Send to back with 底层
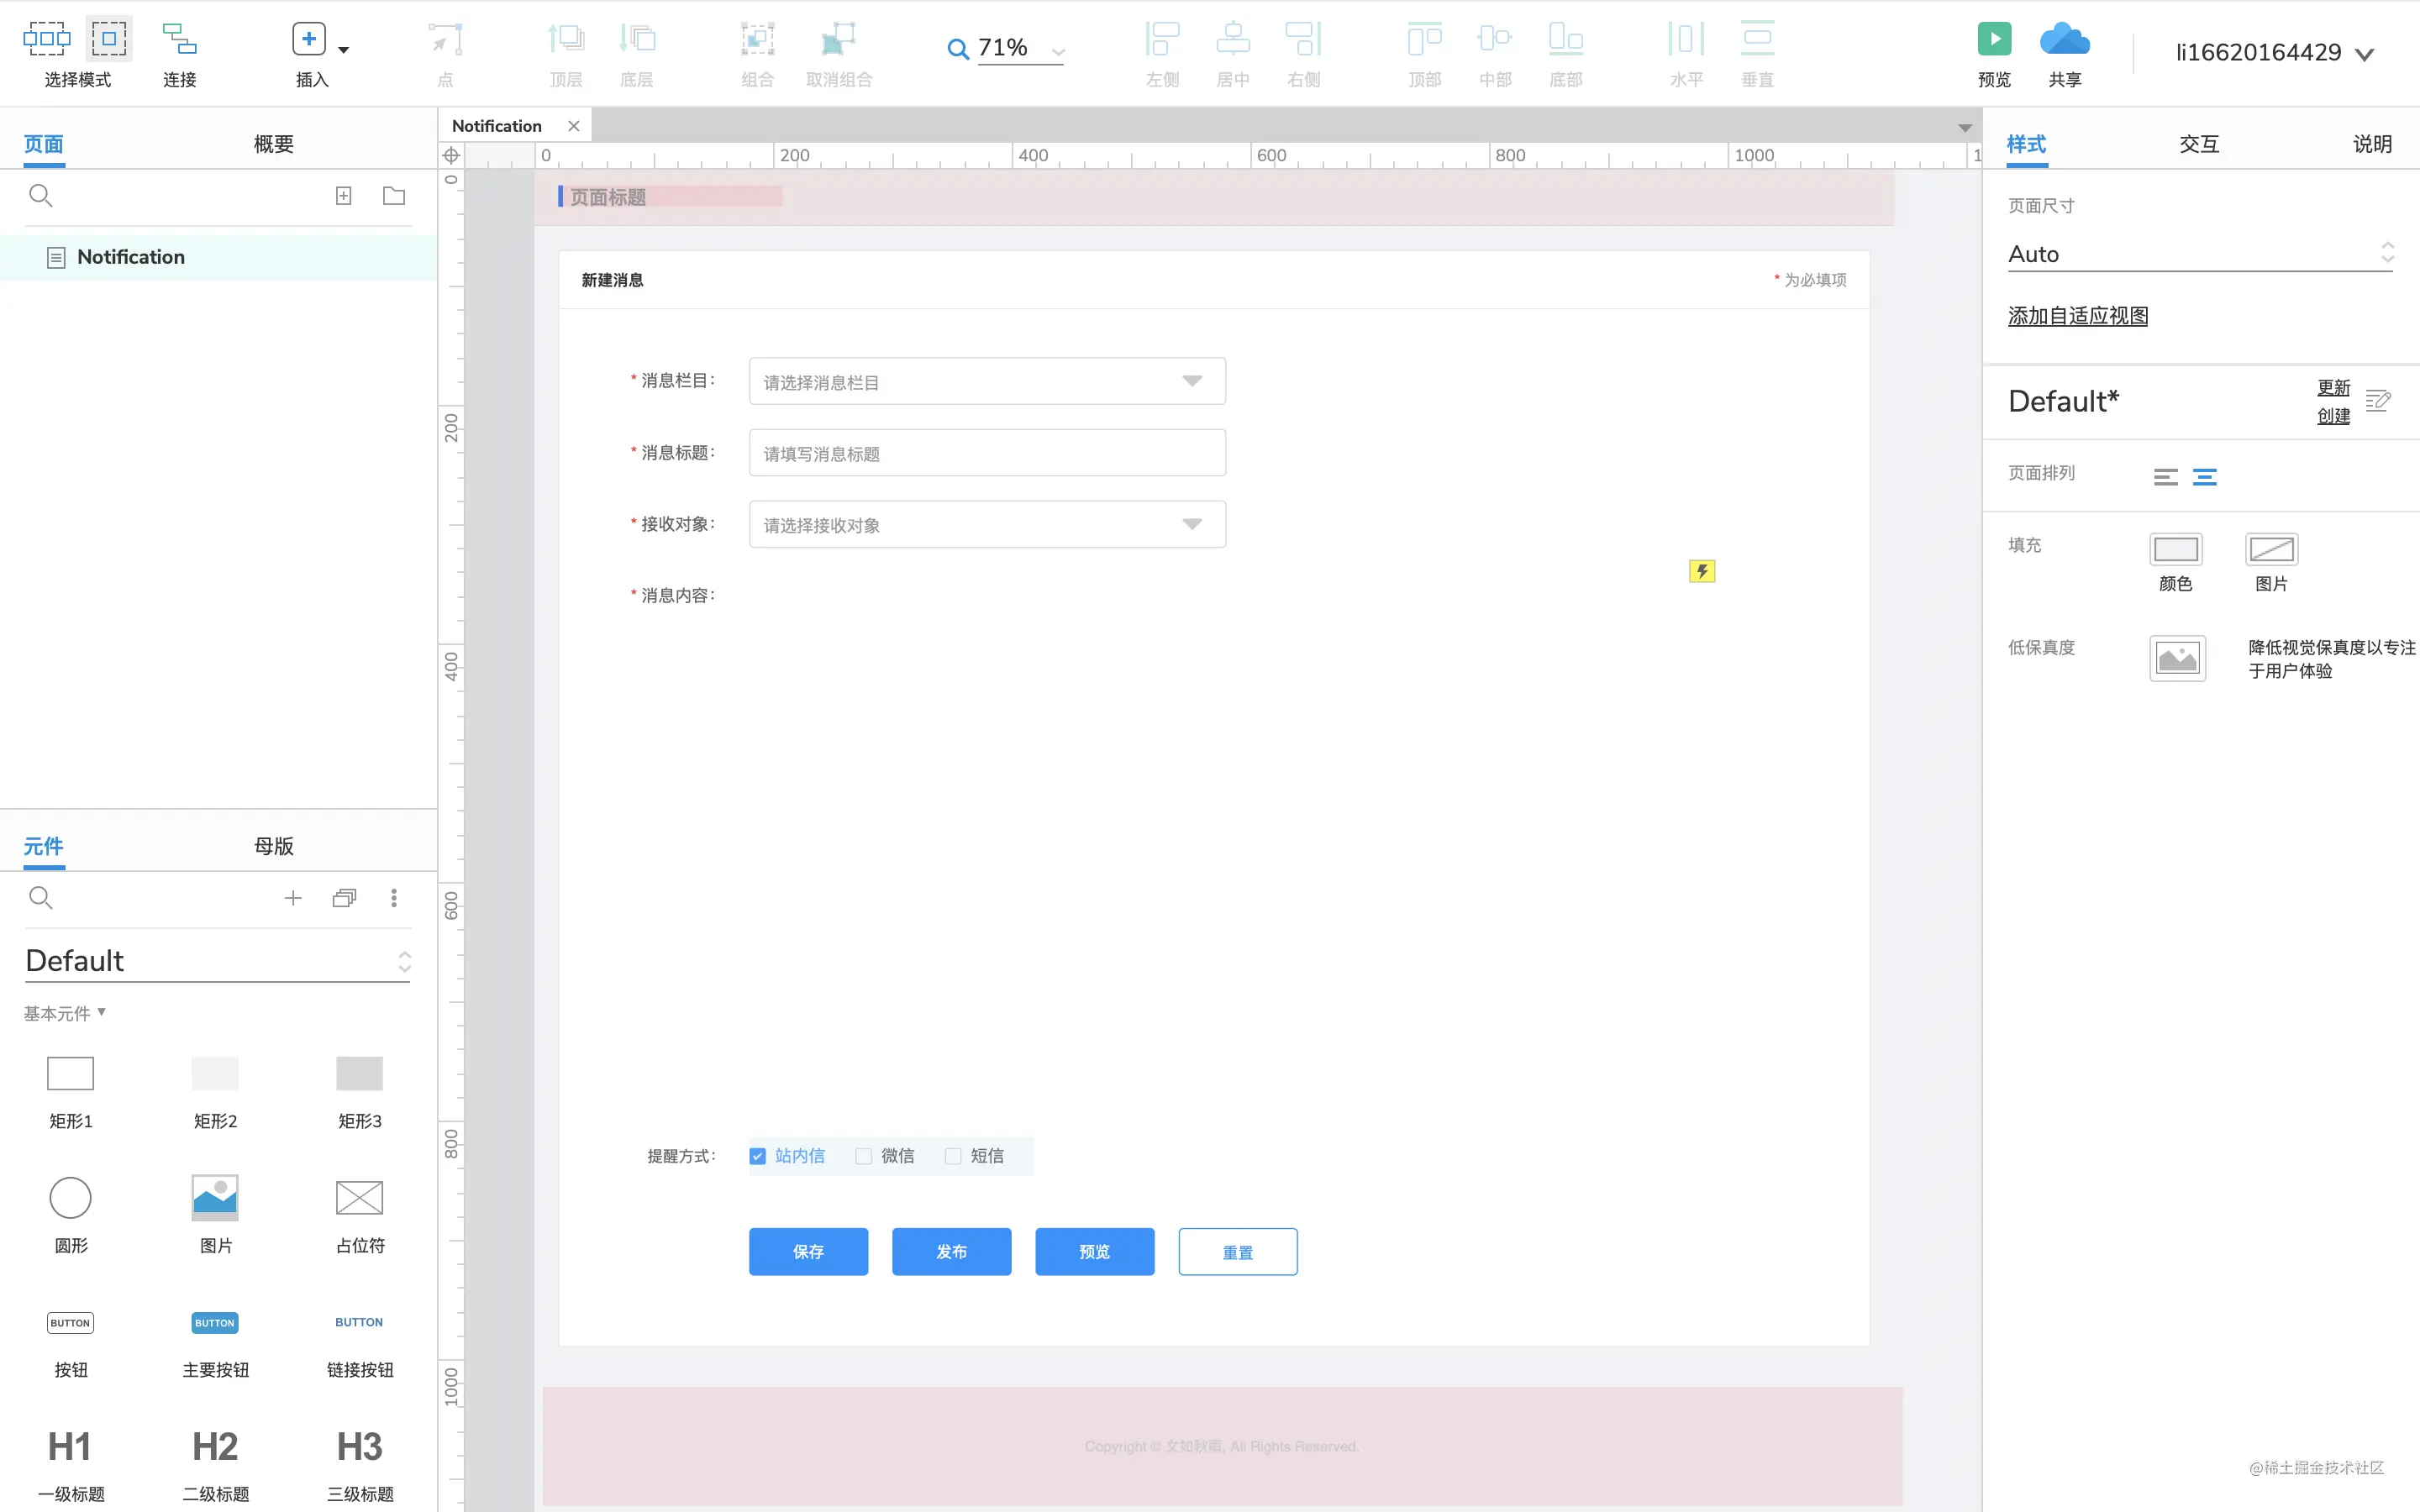The height and width of the screenshot is (1512, 2420). [x=637, y=39]
